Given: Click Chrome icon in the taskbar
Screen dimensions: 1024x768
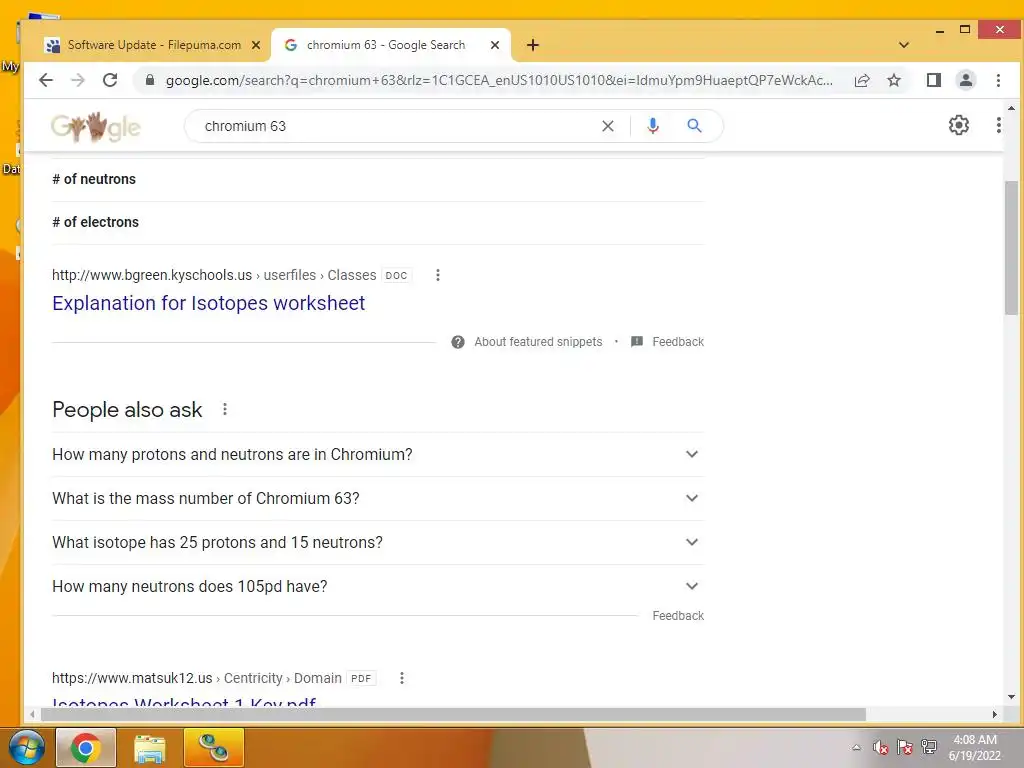Looking at the screenshot, I should pos(86,748).
